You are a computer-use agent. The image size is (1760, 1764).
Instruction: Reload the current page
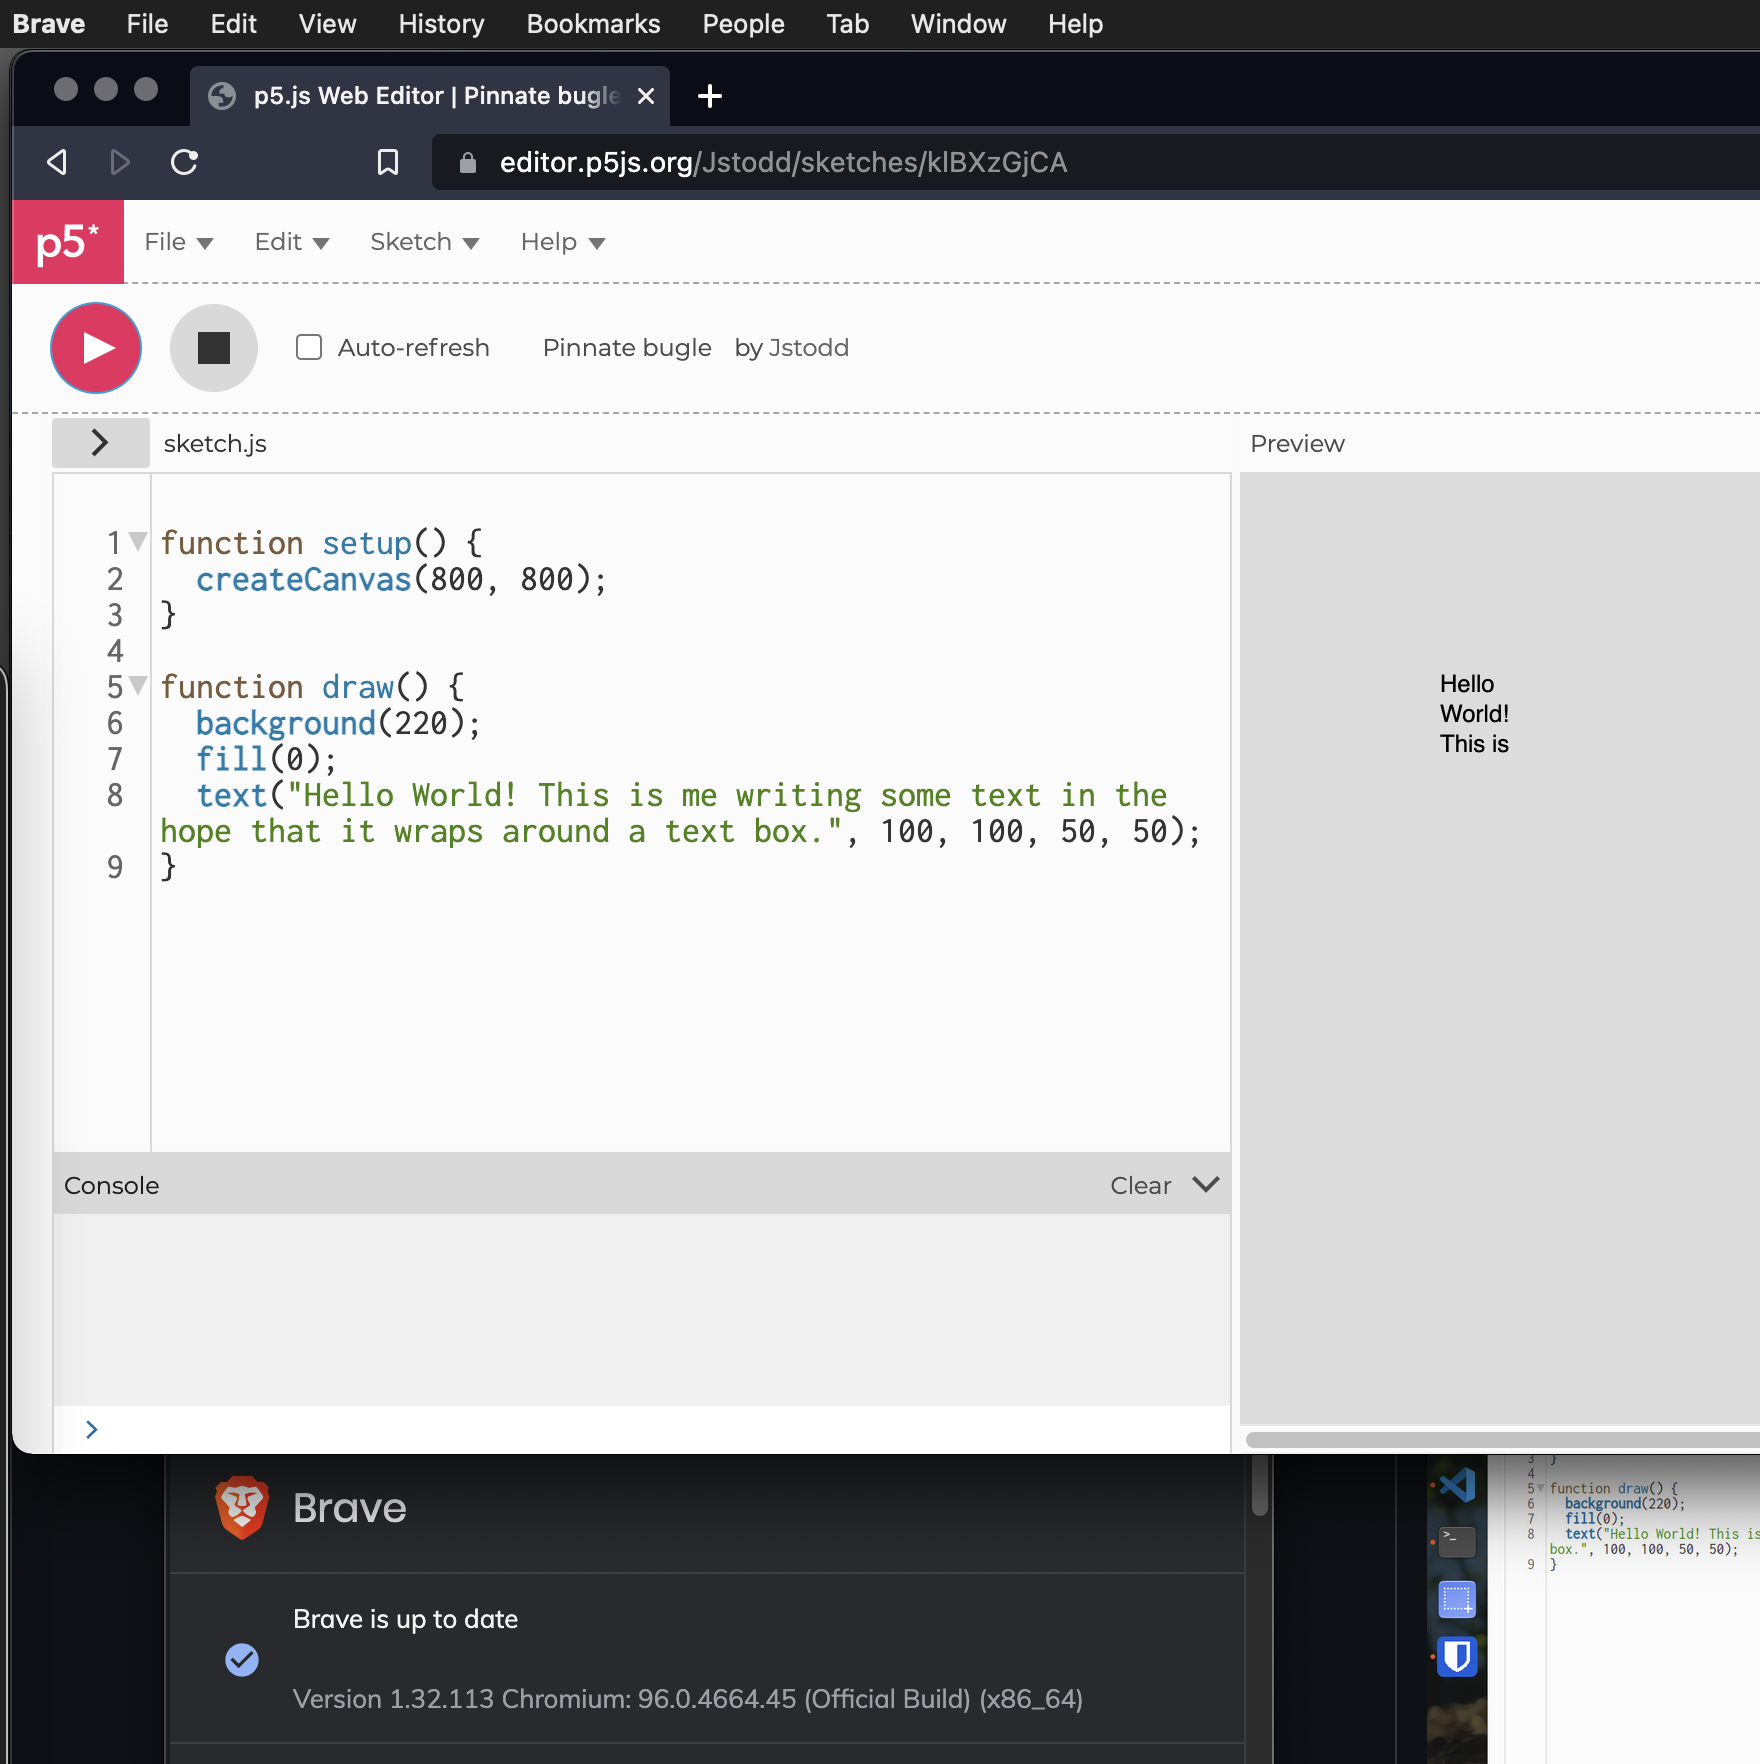185,162
